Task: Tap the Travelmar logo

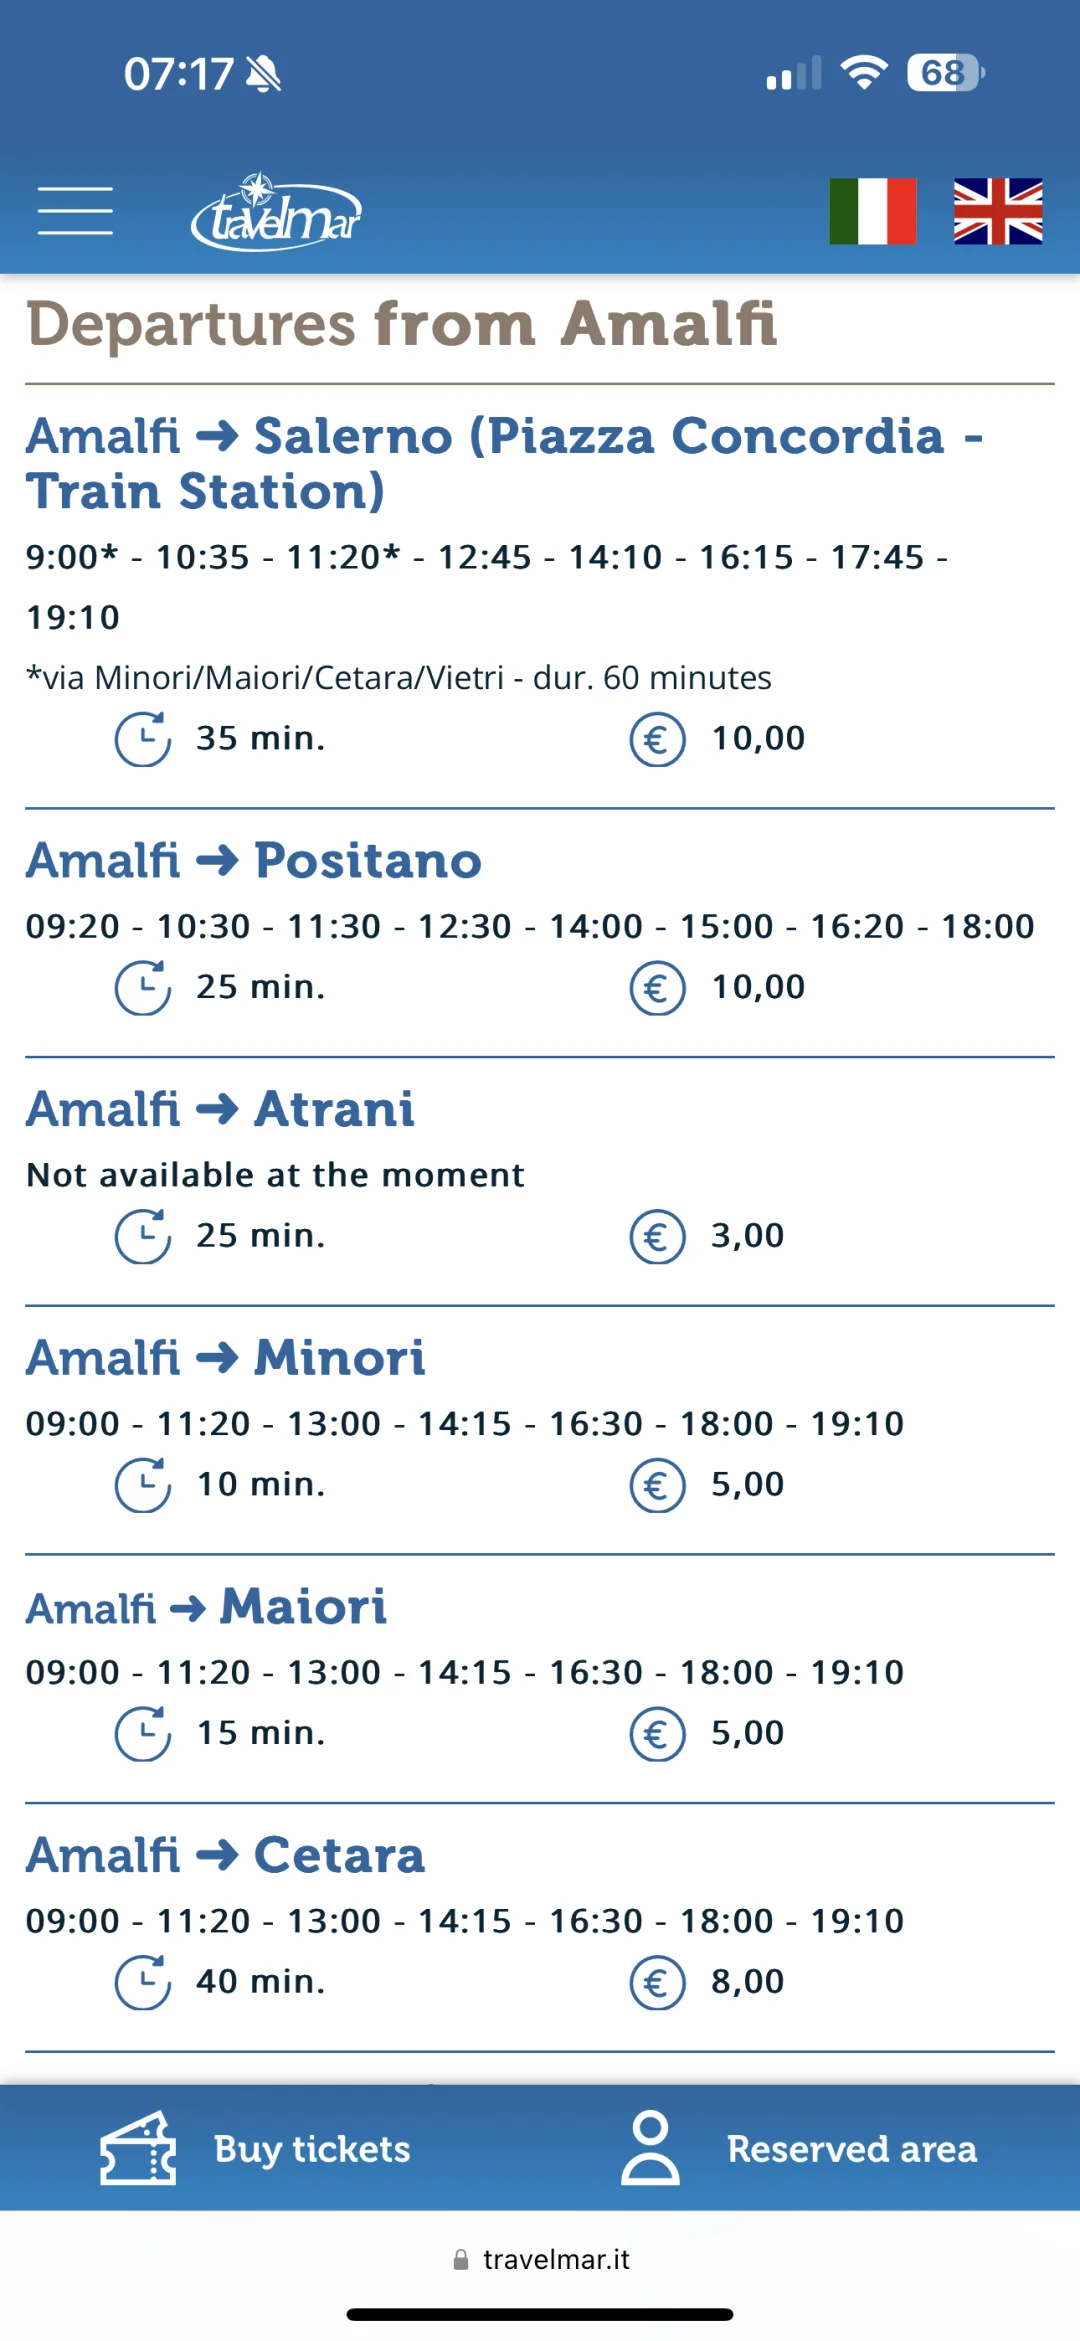Action: point(276,211)
